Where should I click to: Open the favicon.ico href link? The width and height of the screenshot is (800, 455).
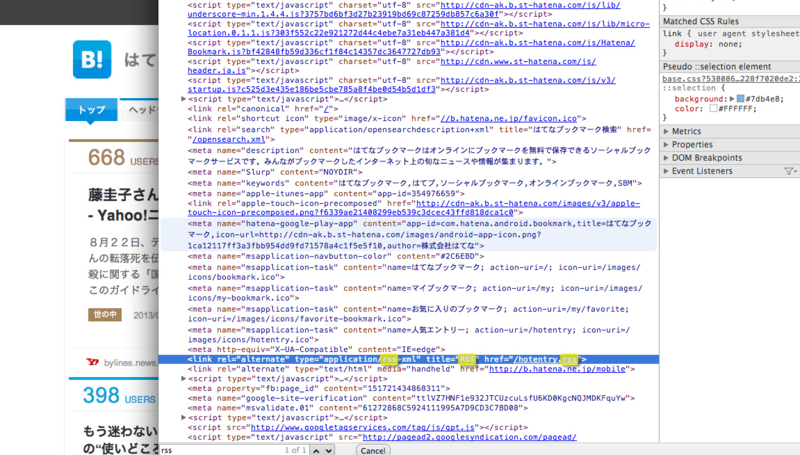click(509, 118)
